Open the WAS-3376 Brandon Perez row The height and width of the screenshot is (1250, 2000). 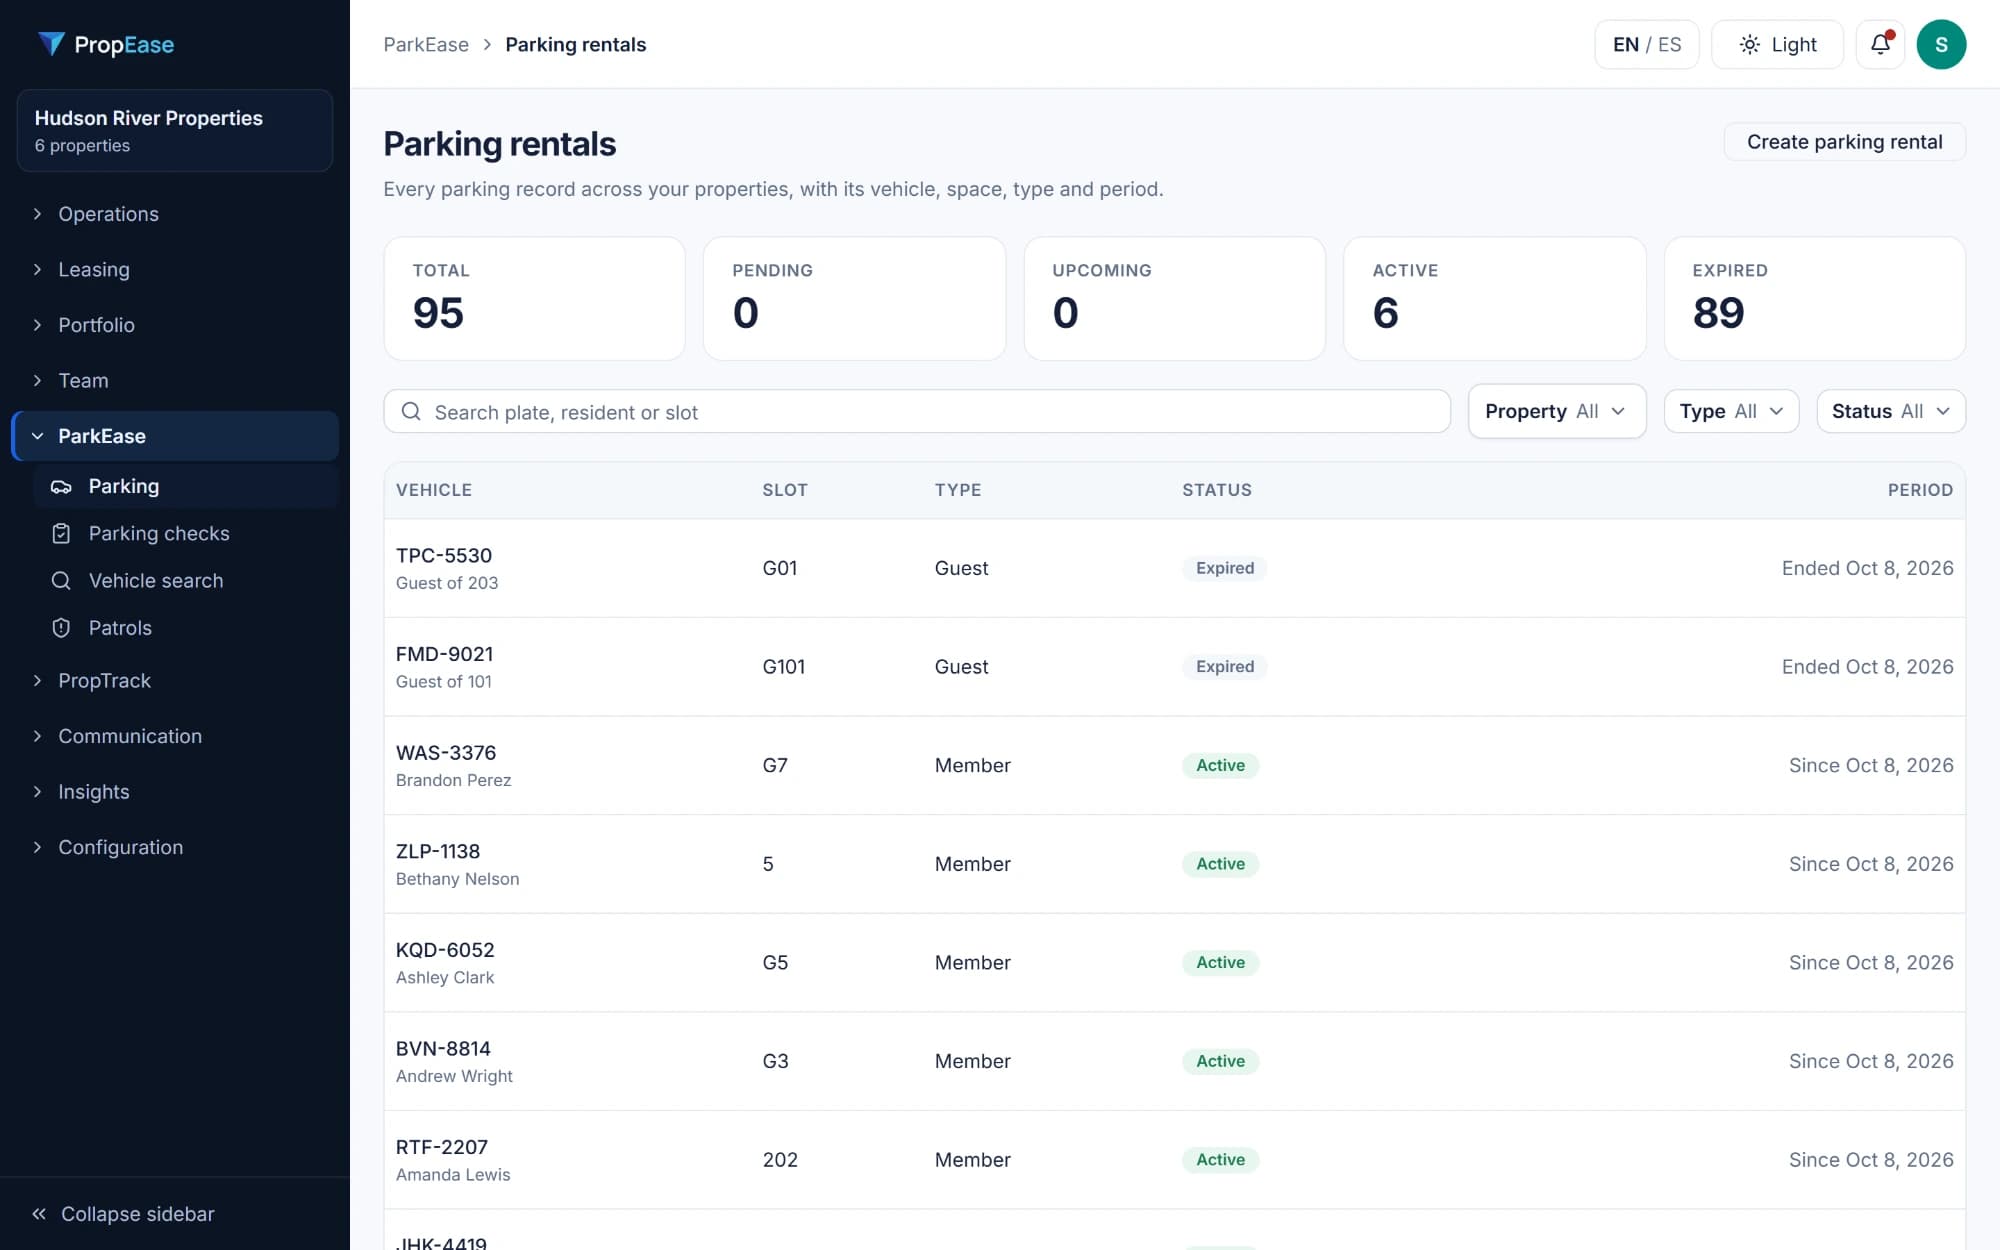click(x=1174, y=765)
